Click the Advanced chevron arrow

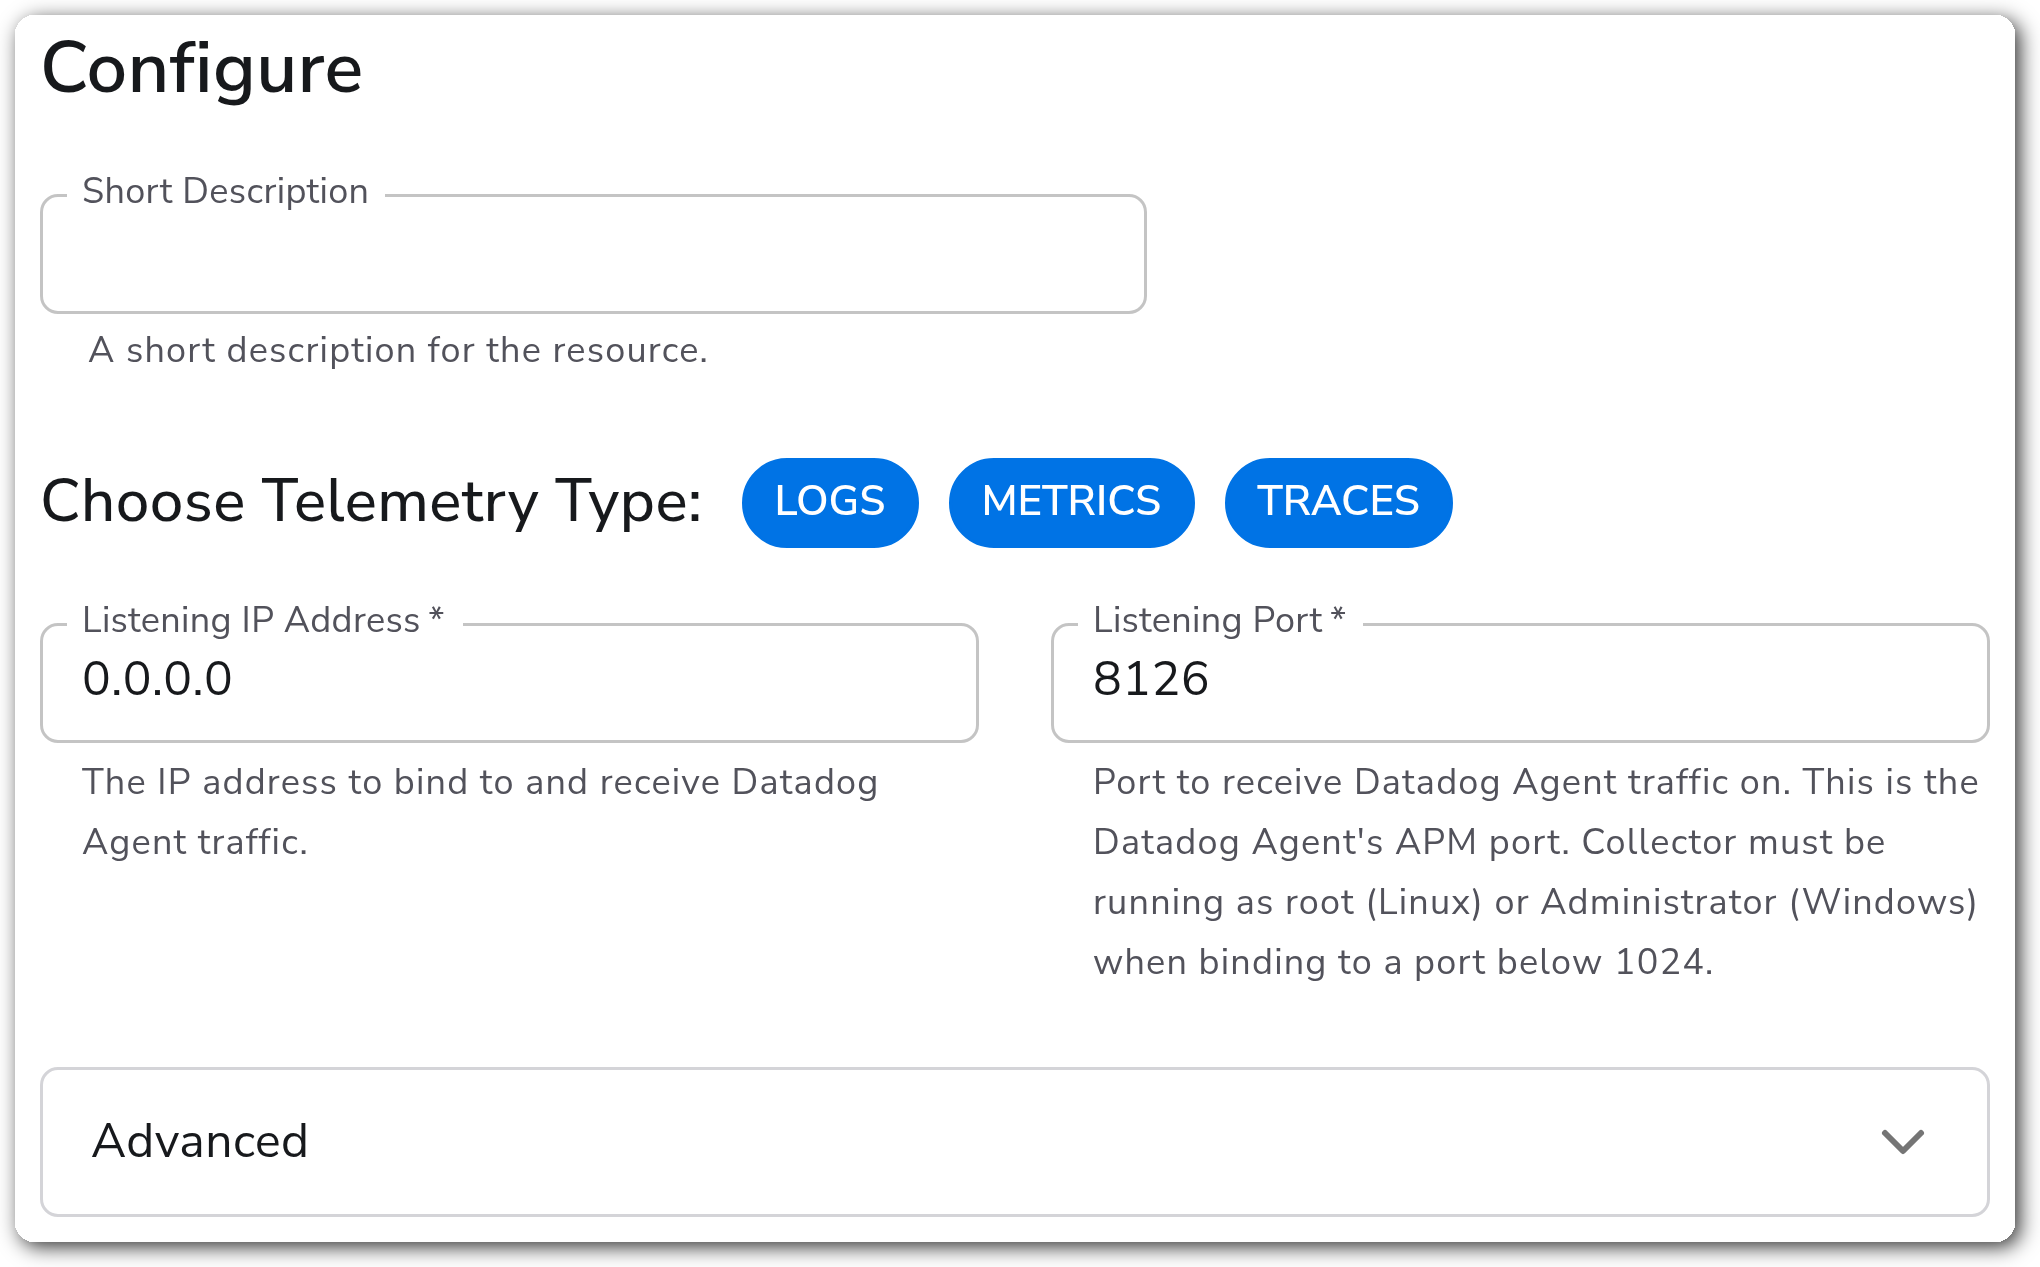1902,1142
